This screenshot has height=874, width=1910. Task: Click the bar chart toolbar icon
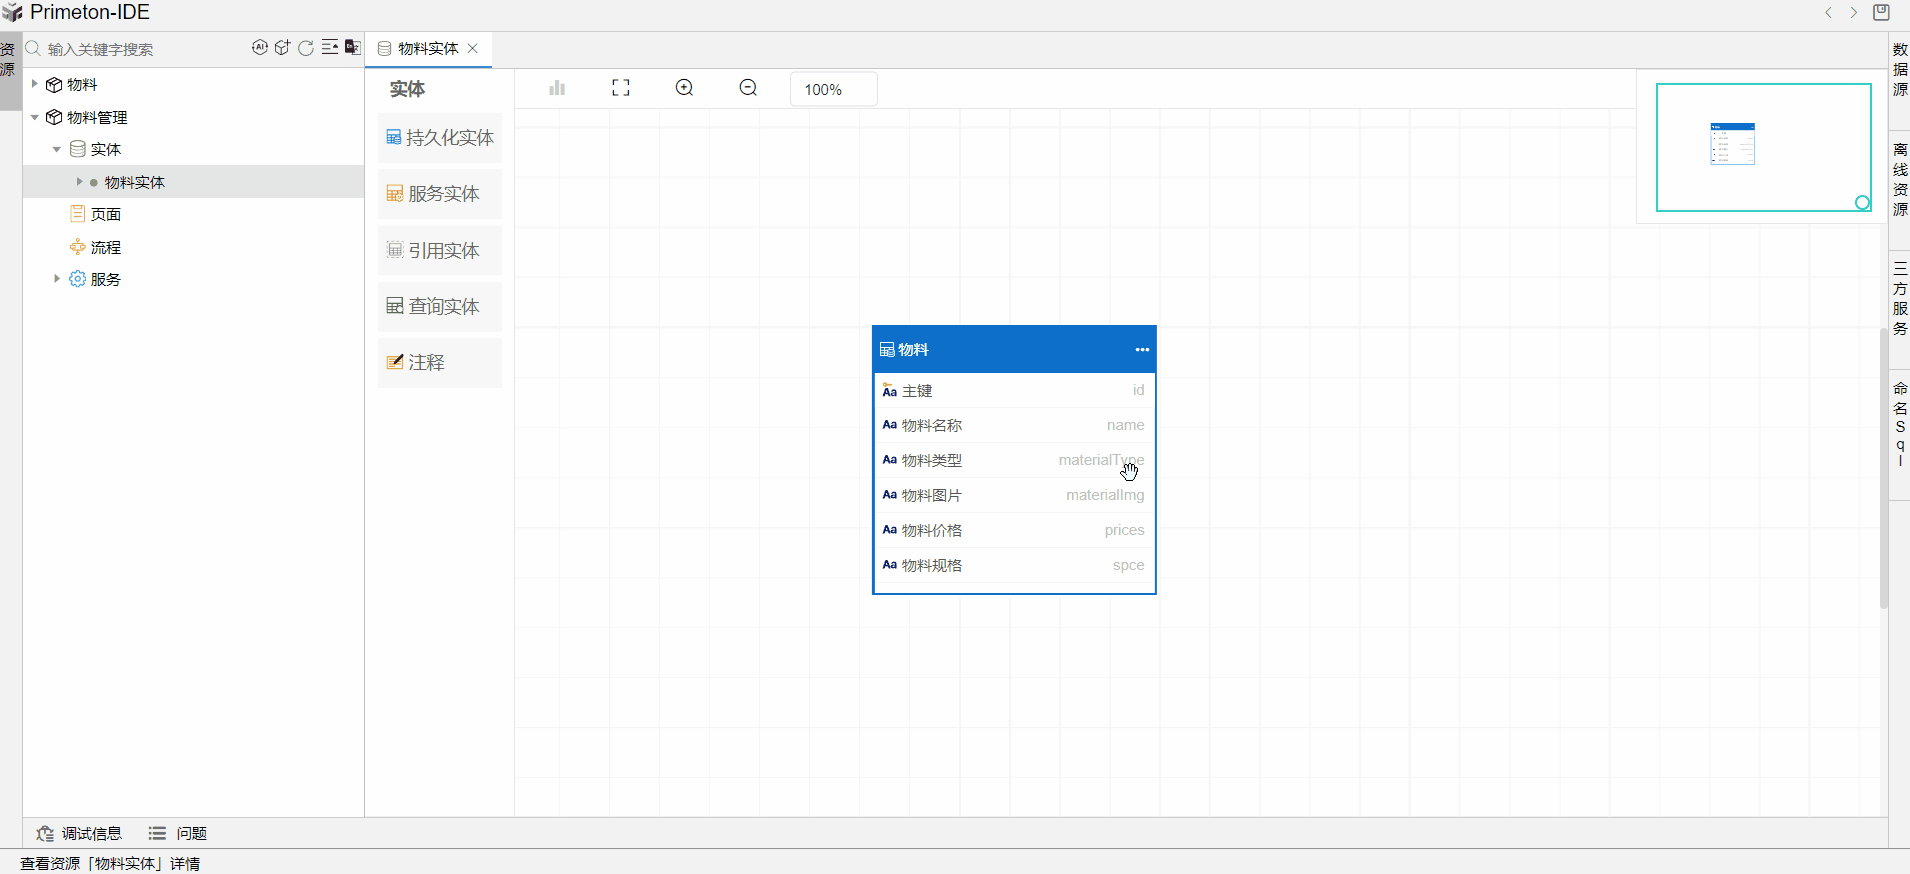click(557, 88)
